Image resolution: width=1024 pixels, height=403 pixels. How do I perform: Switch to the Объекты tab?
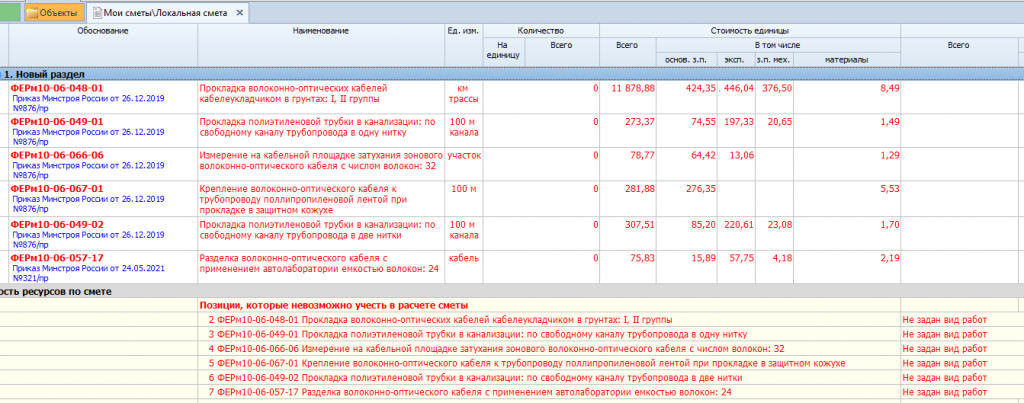pos(55,12)
